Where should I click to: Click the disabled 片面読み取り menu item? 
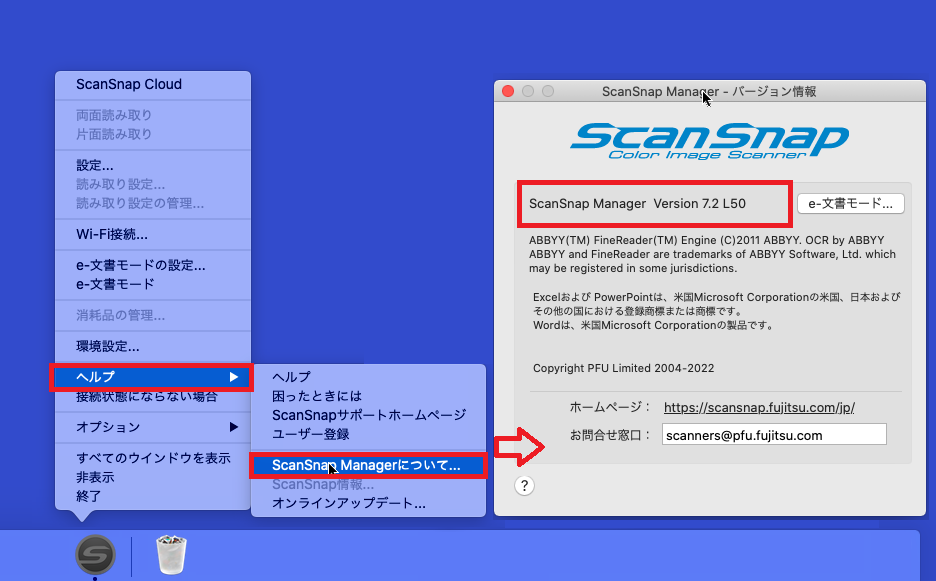click(x=153, y=134)
